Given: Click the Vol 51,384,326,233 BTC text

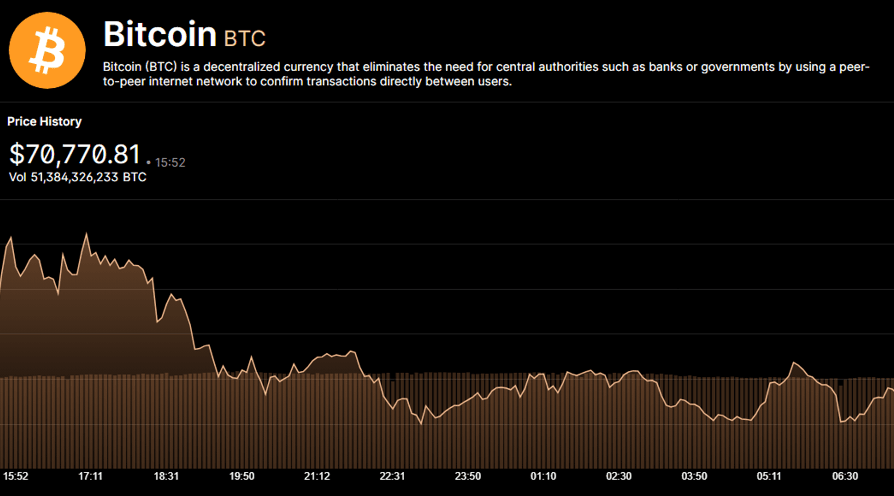Looking at the screenshot, I should (78, 177).
